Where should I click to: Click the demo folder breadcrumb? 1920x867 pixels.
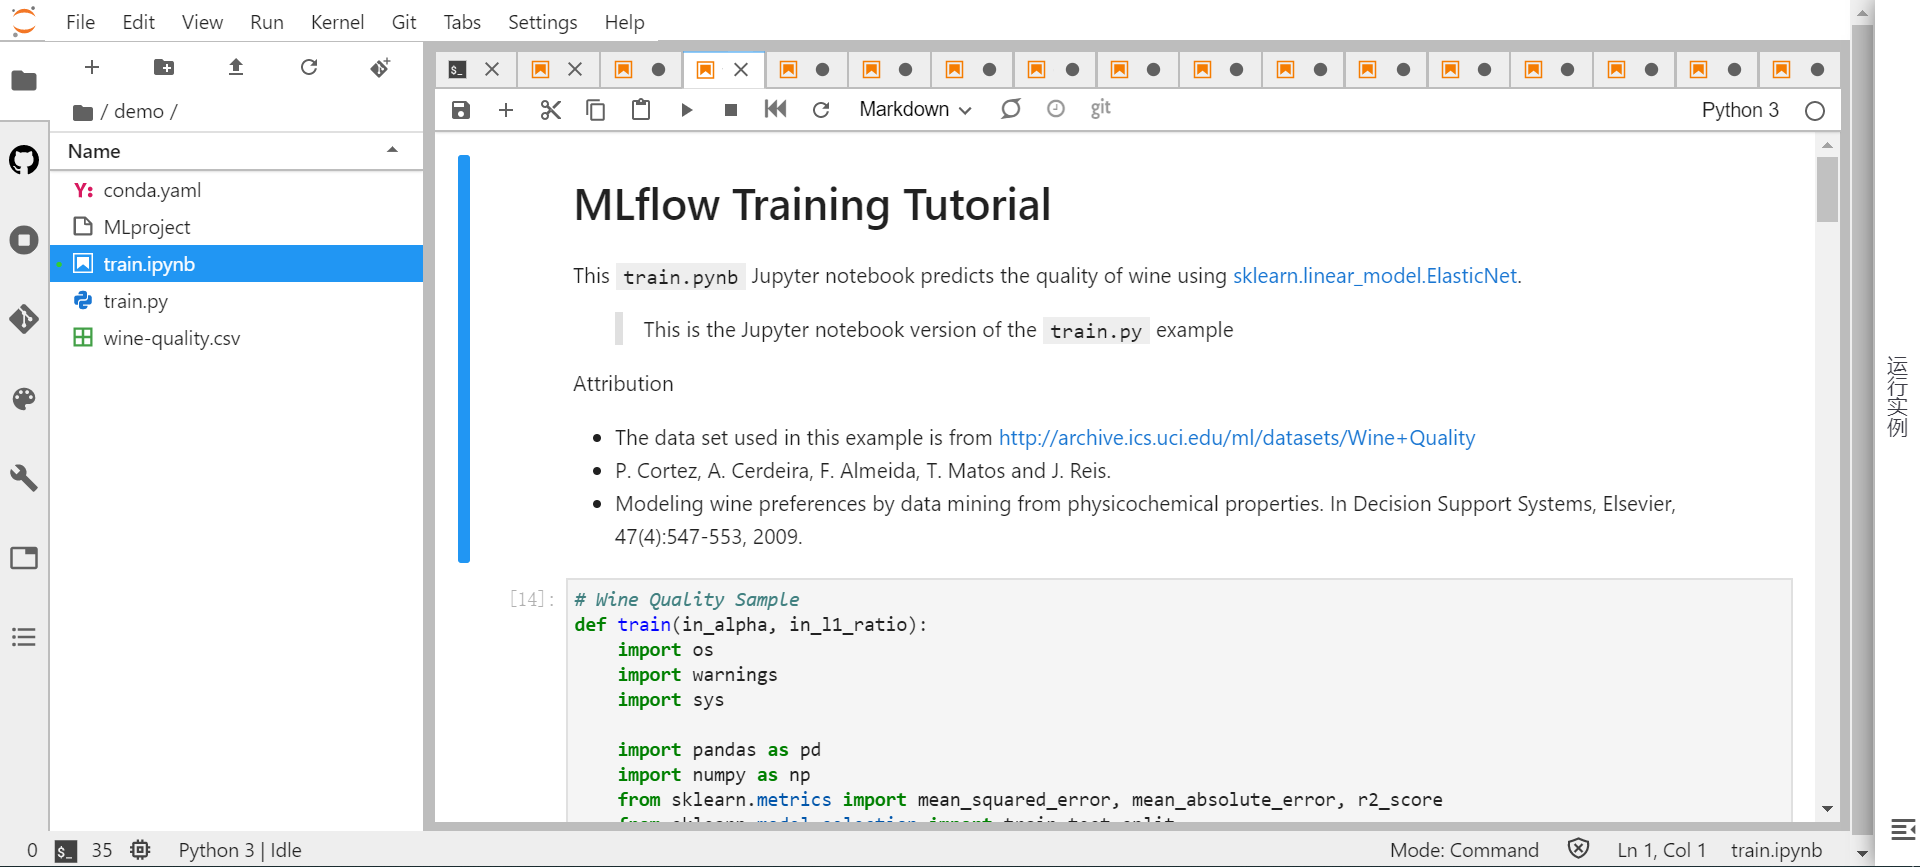tap(139, 111)
